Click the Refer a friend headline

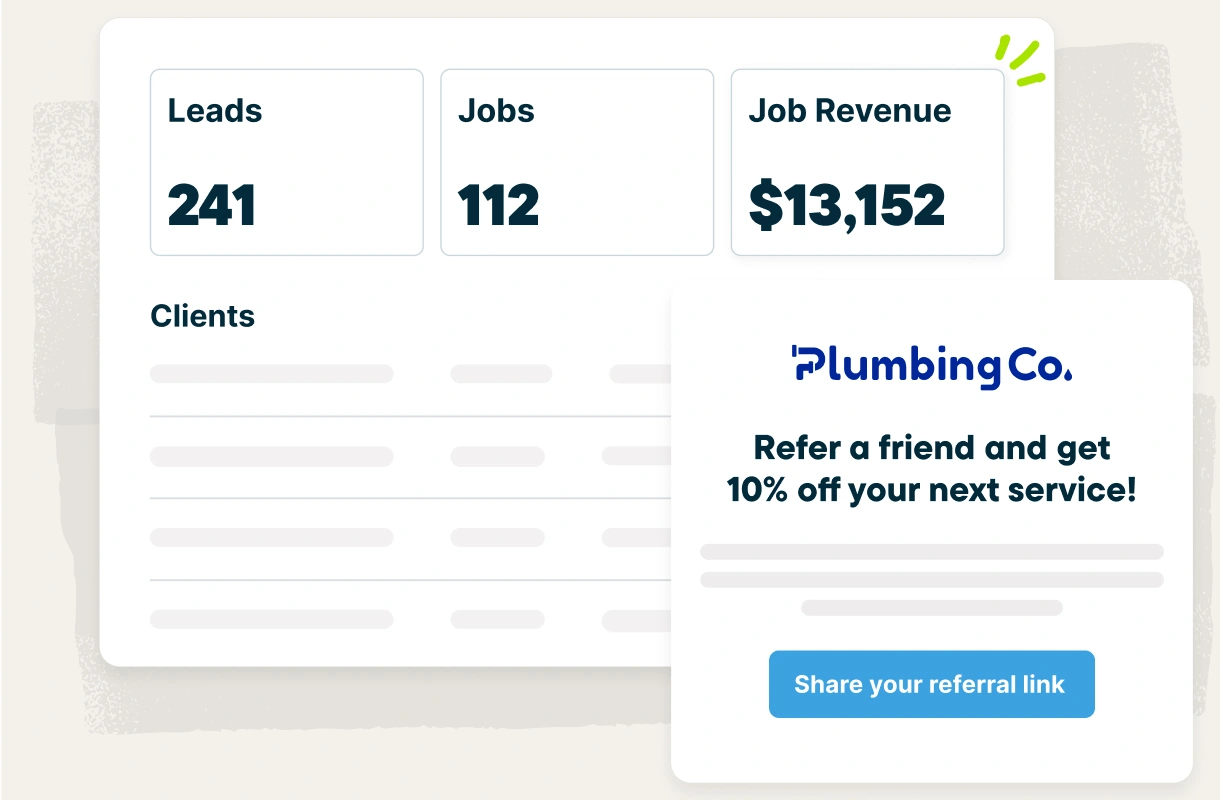click(x=931, y=469)
